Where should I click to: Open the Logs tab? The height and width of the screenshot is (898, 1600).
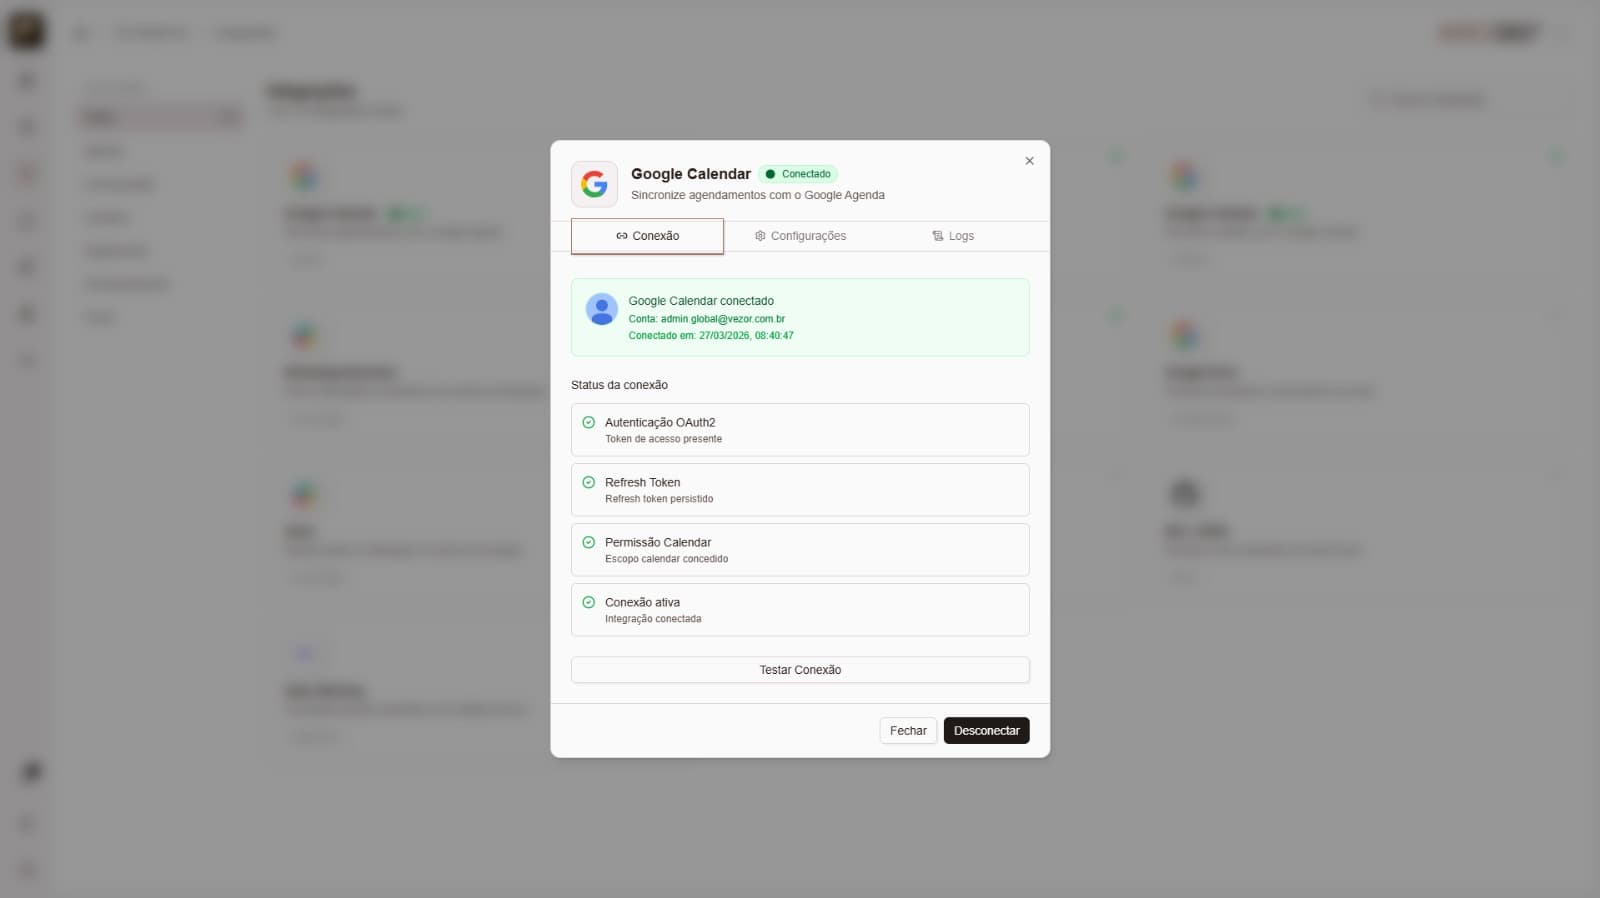click(x=953, y=236)
